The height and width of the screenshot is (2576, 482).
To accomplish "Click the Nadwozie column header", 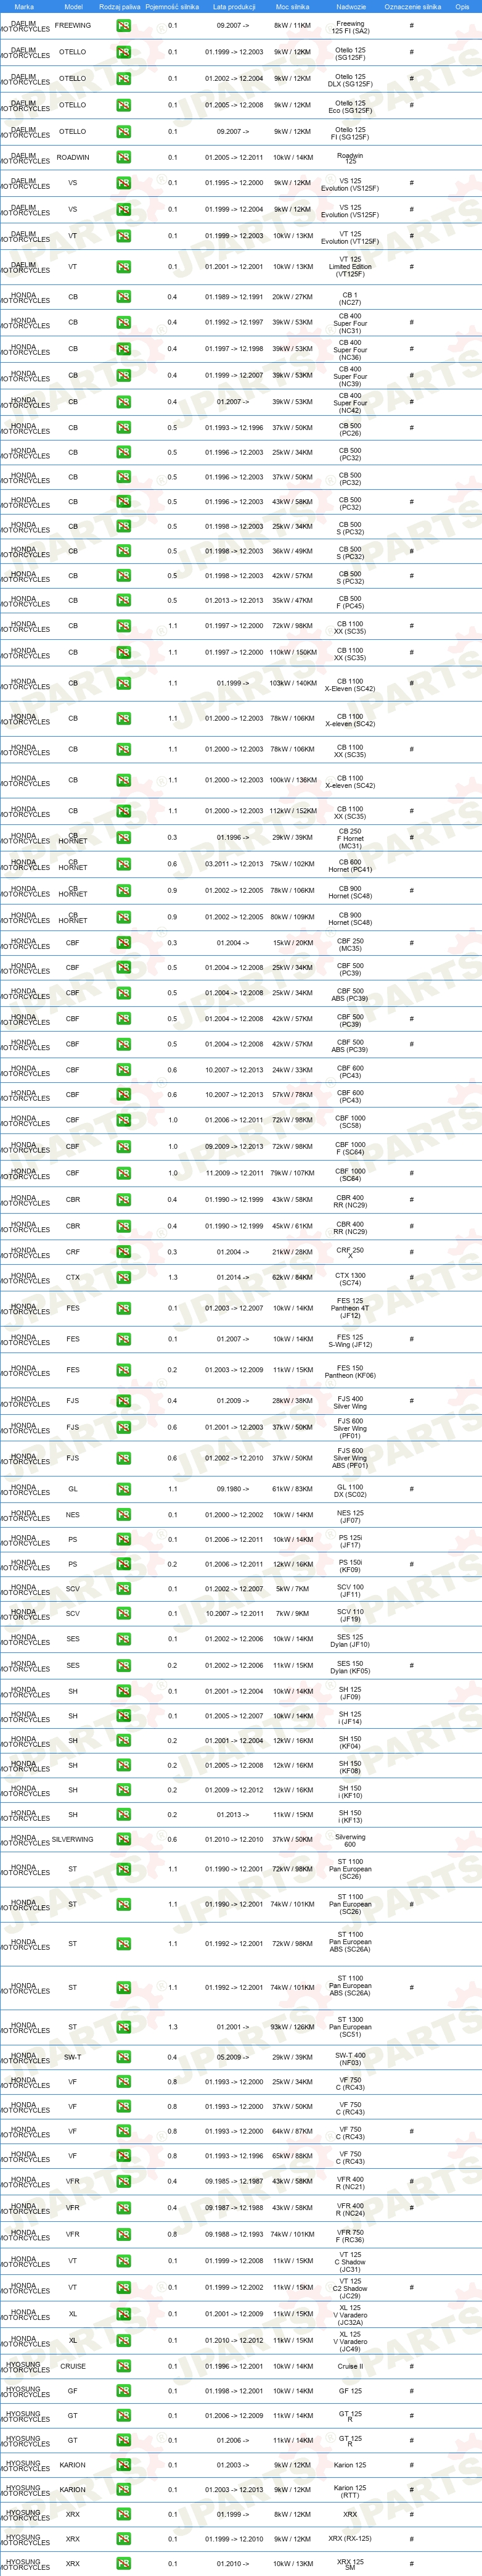I will [x=350, y=6].
